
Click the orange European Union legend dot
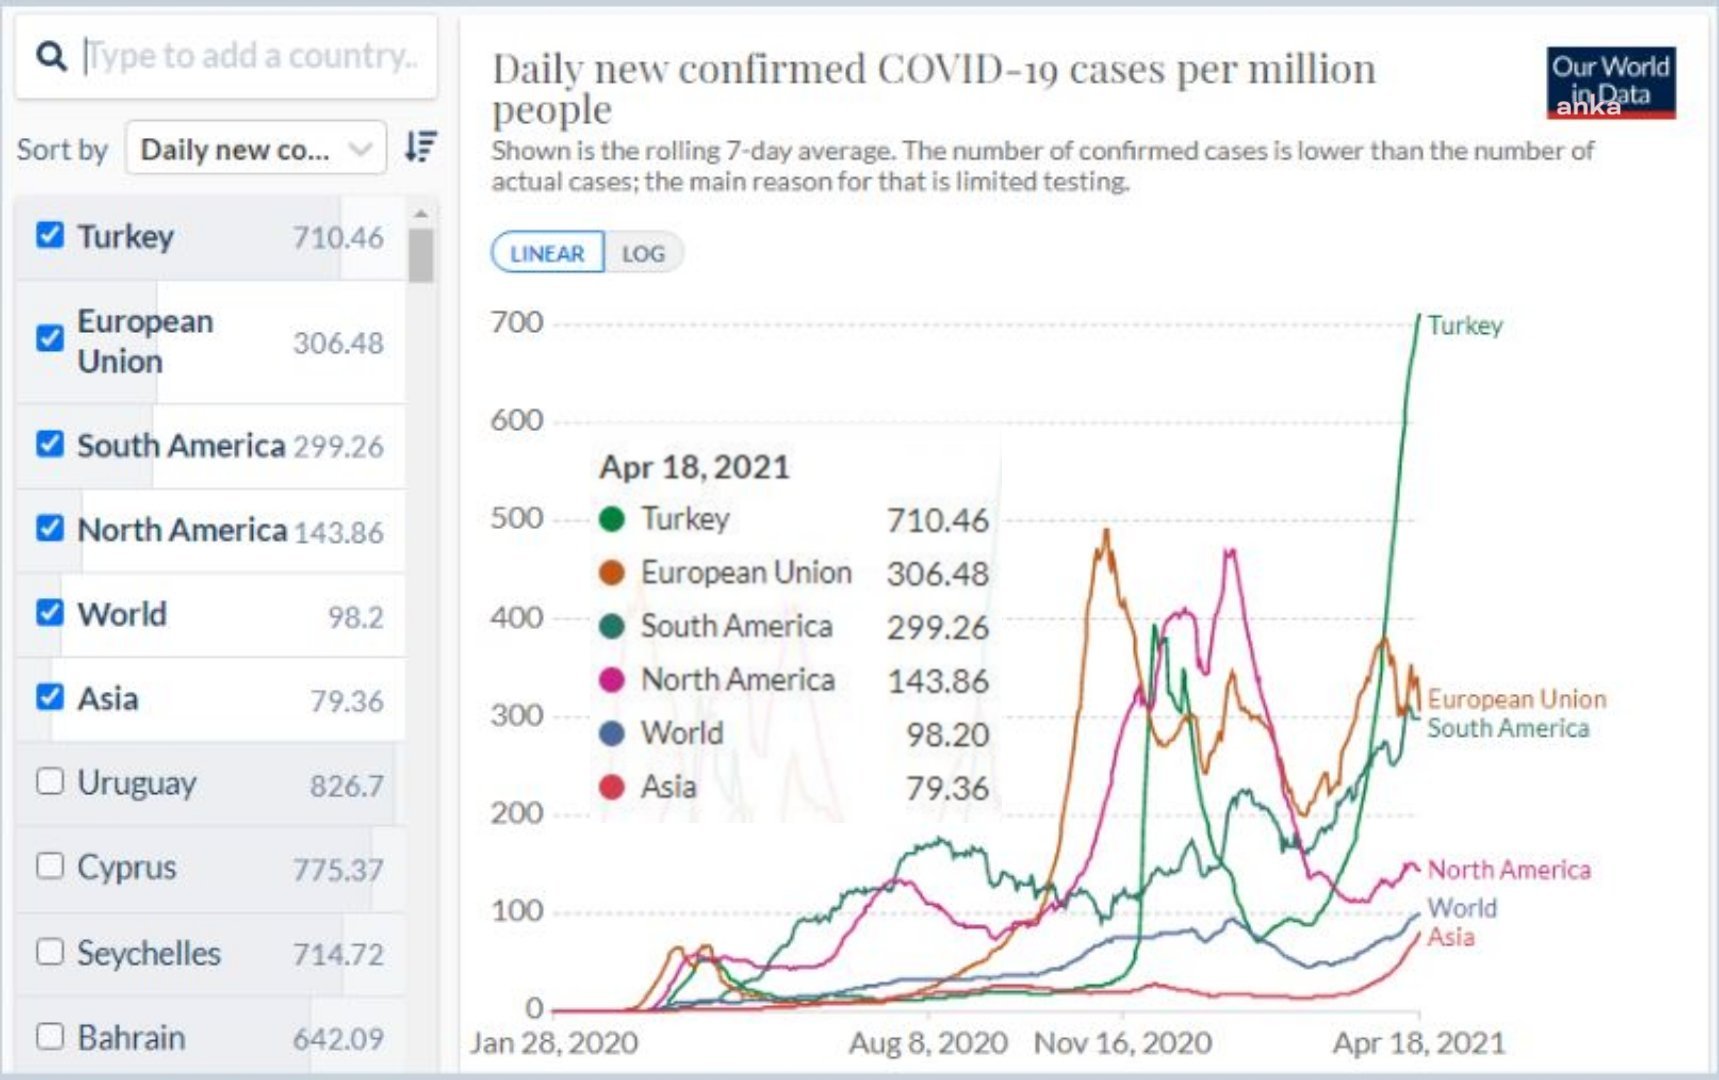coord(612,573)
